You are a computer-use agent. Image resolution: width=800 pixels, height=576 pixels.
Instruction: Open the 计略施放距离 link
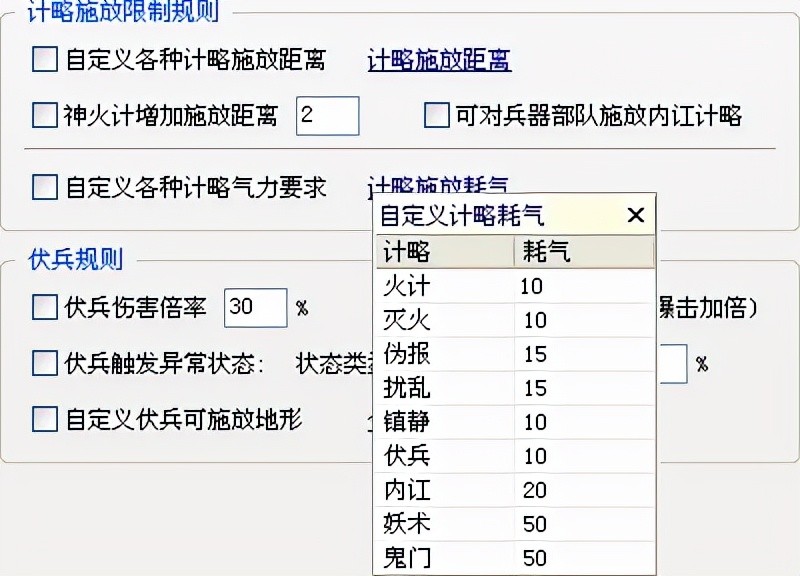point(438,61)
